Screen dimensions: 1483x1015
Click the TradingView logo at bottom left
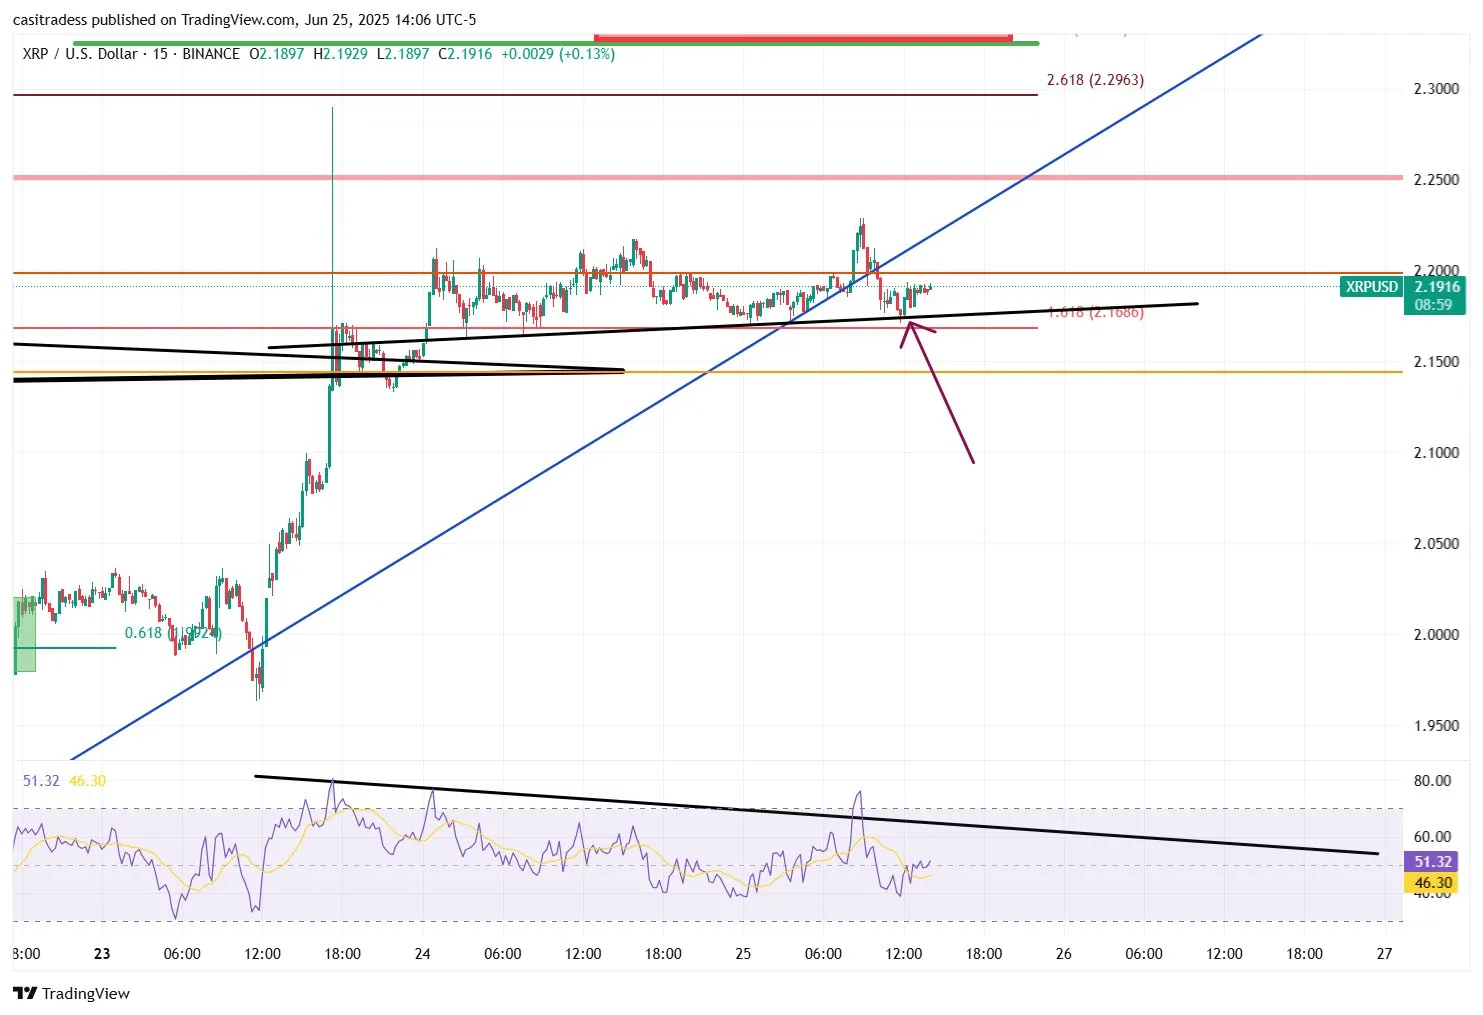pyautogui.click(x=24, y=993)
